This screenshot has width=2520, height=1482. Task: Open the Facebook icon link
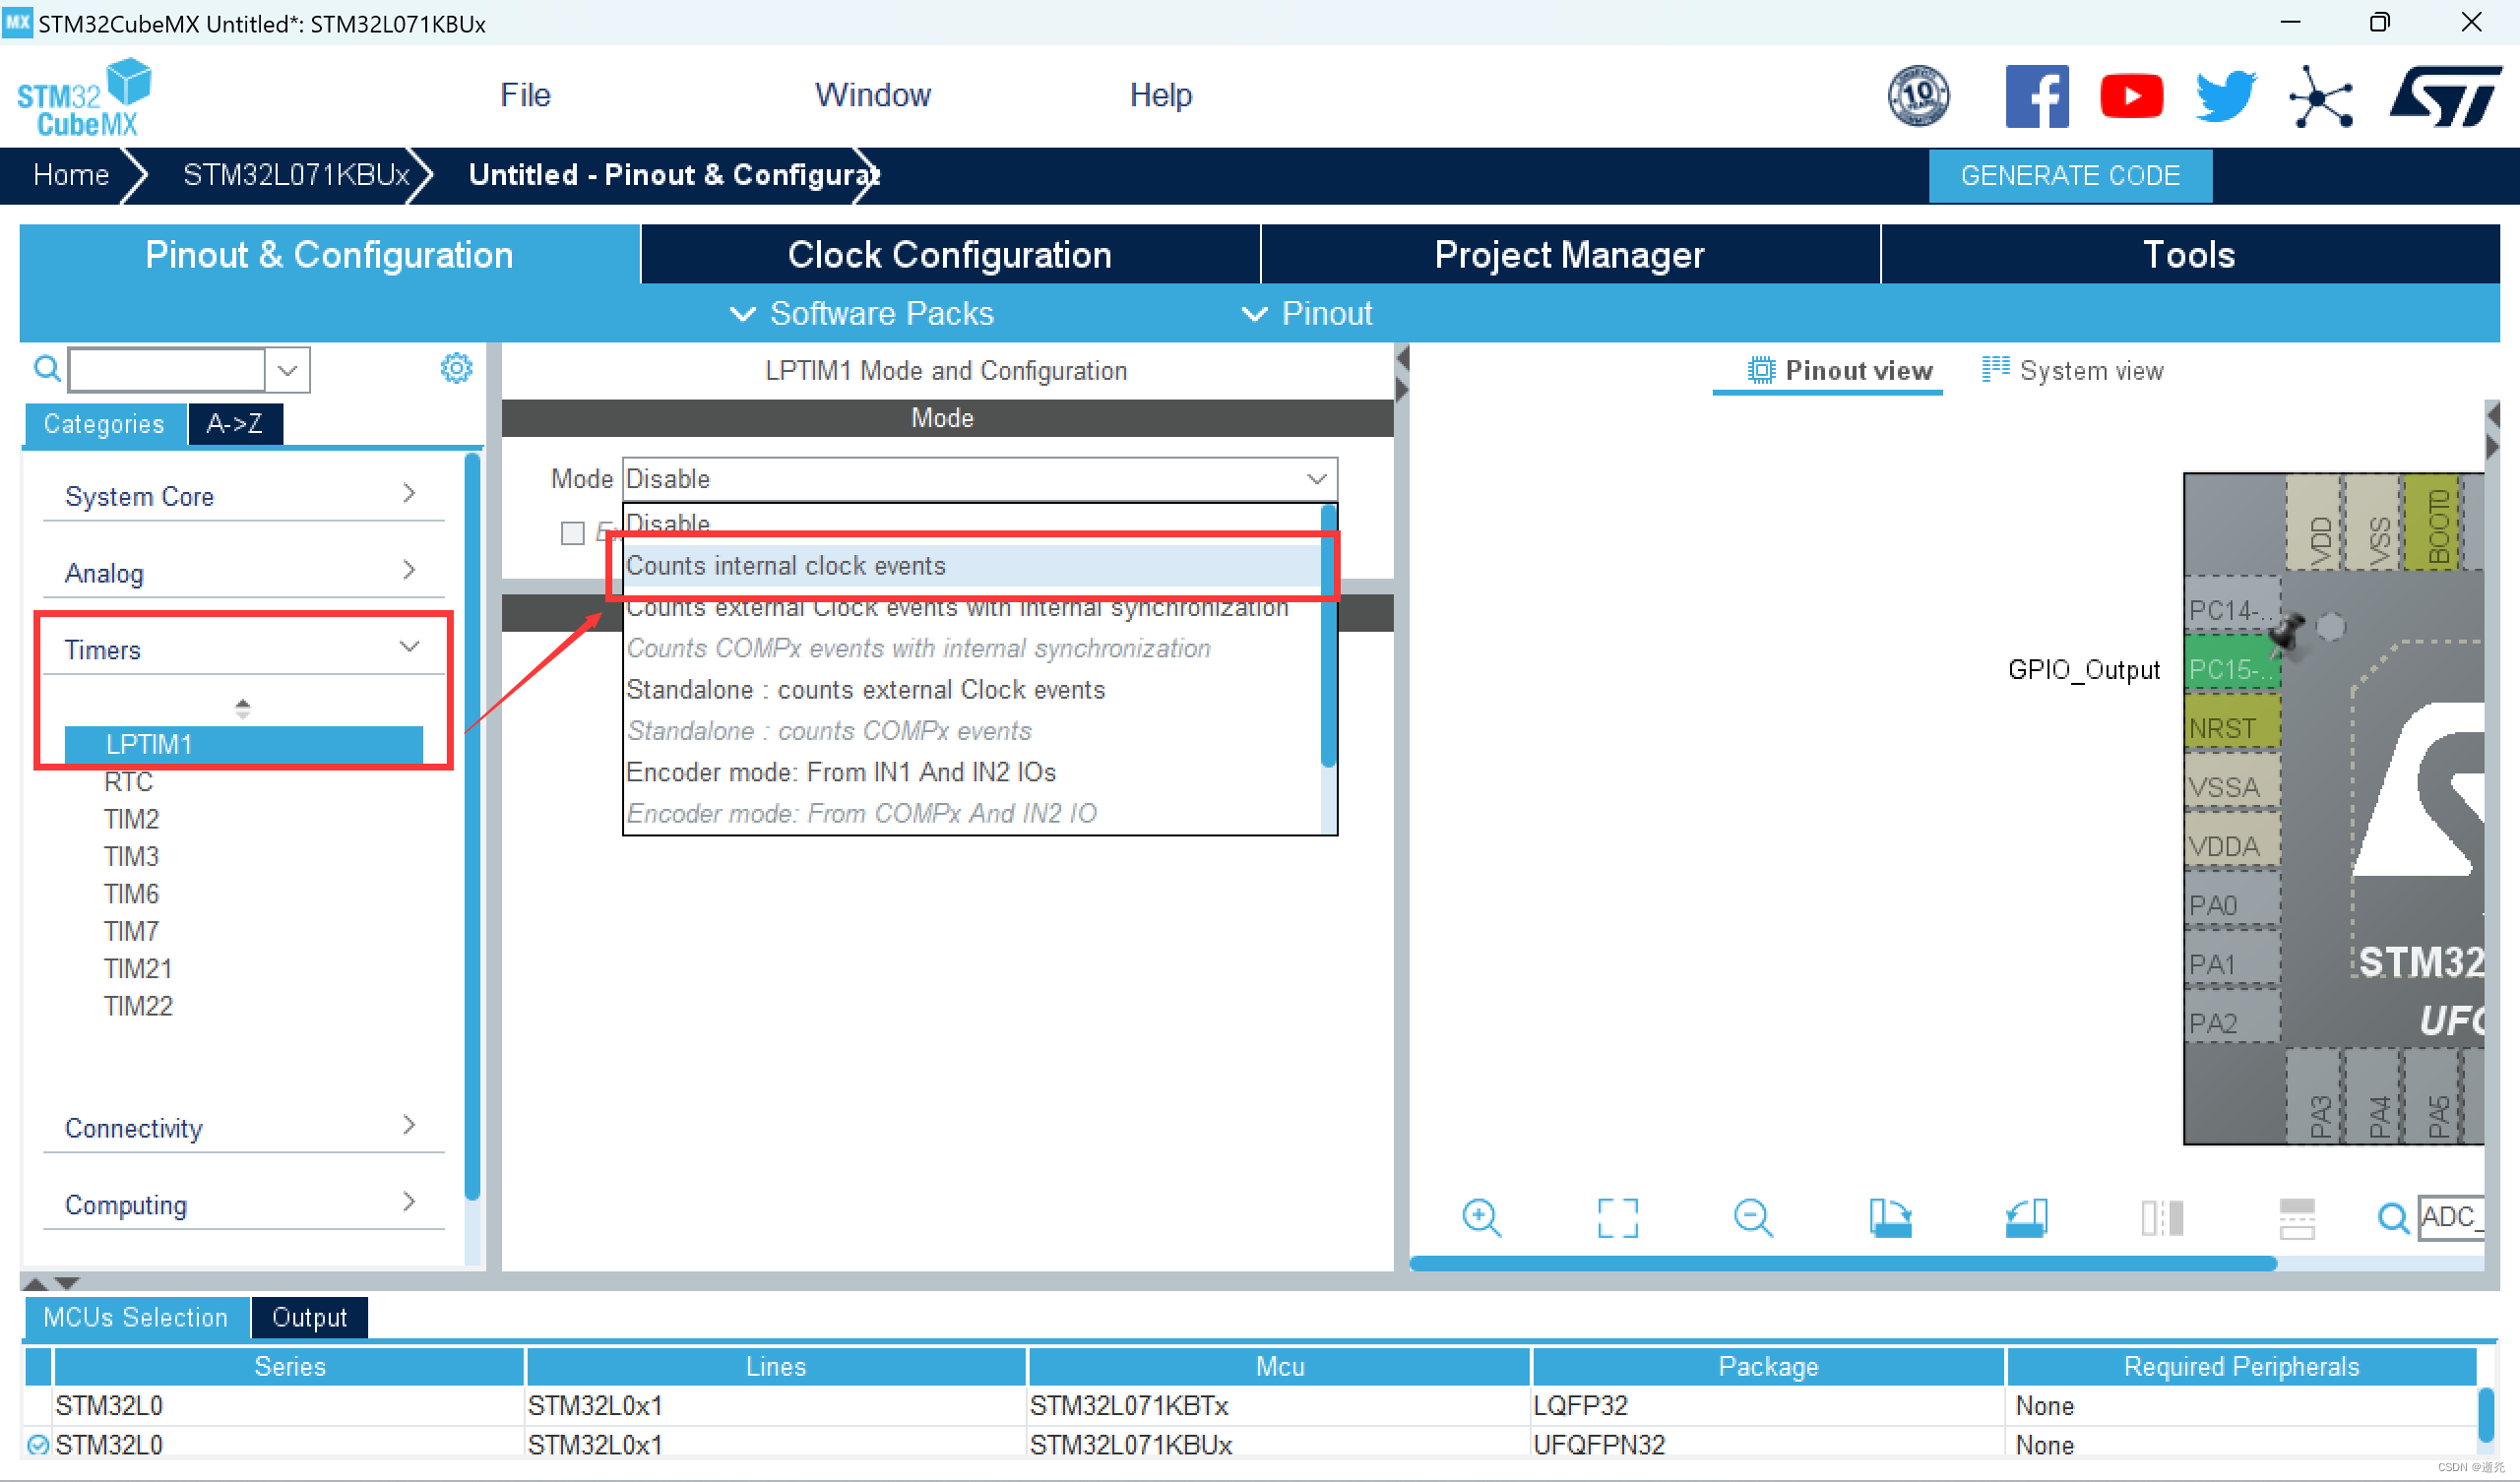(x=2036, y=96)
